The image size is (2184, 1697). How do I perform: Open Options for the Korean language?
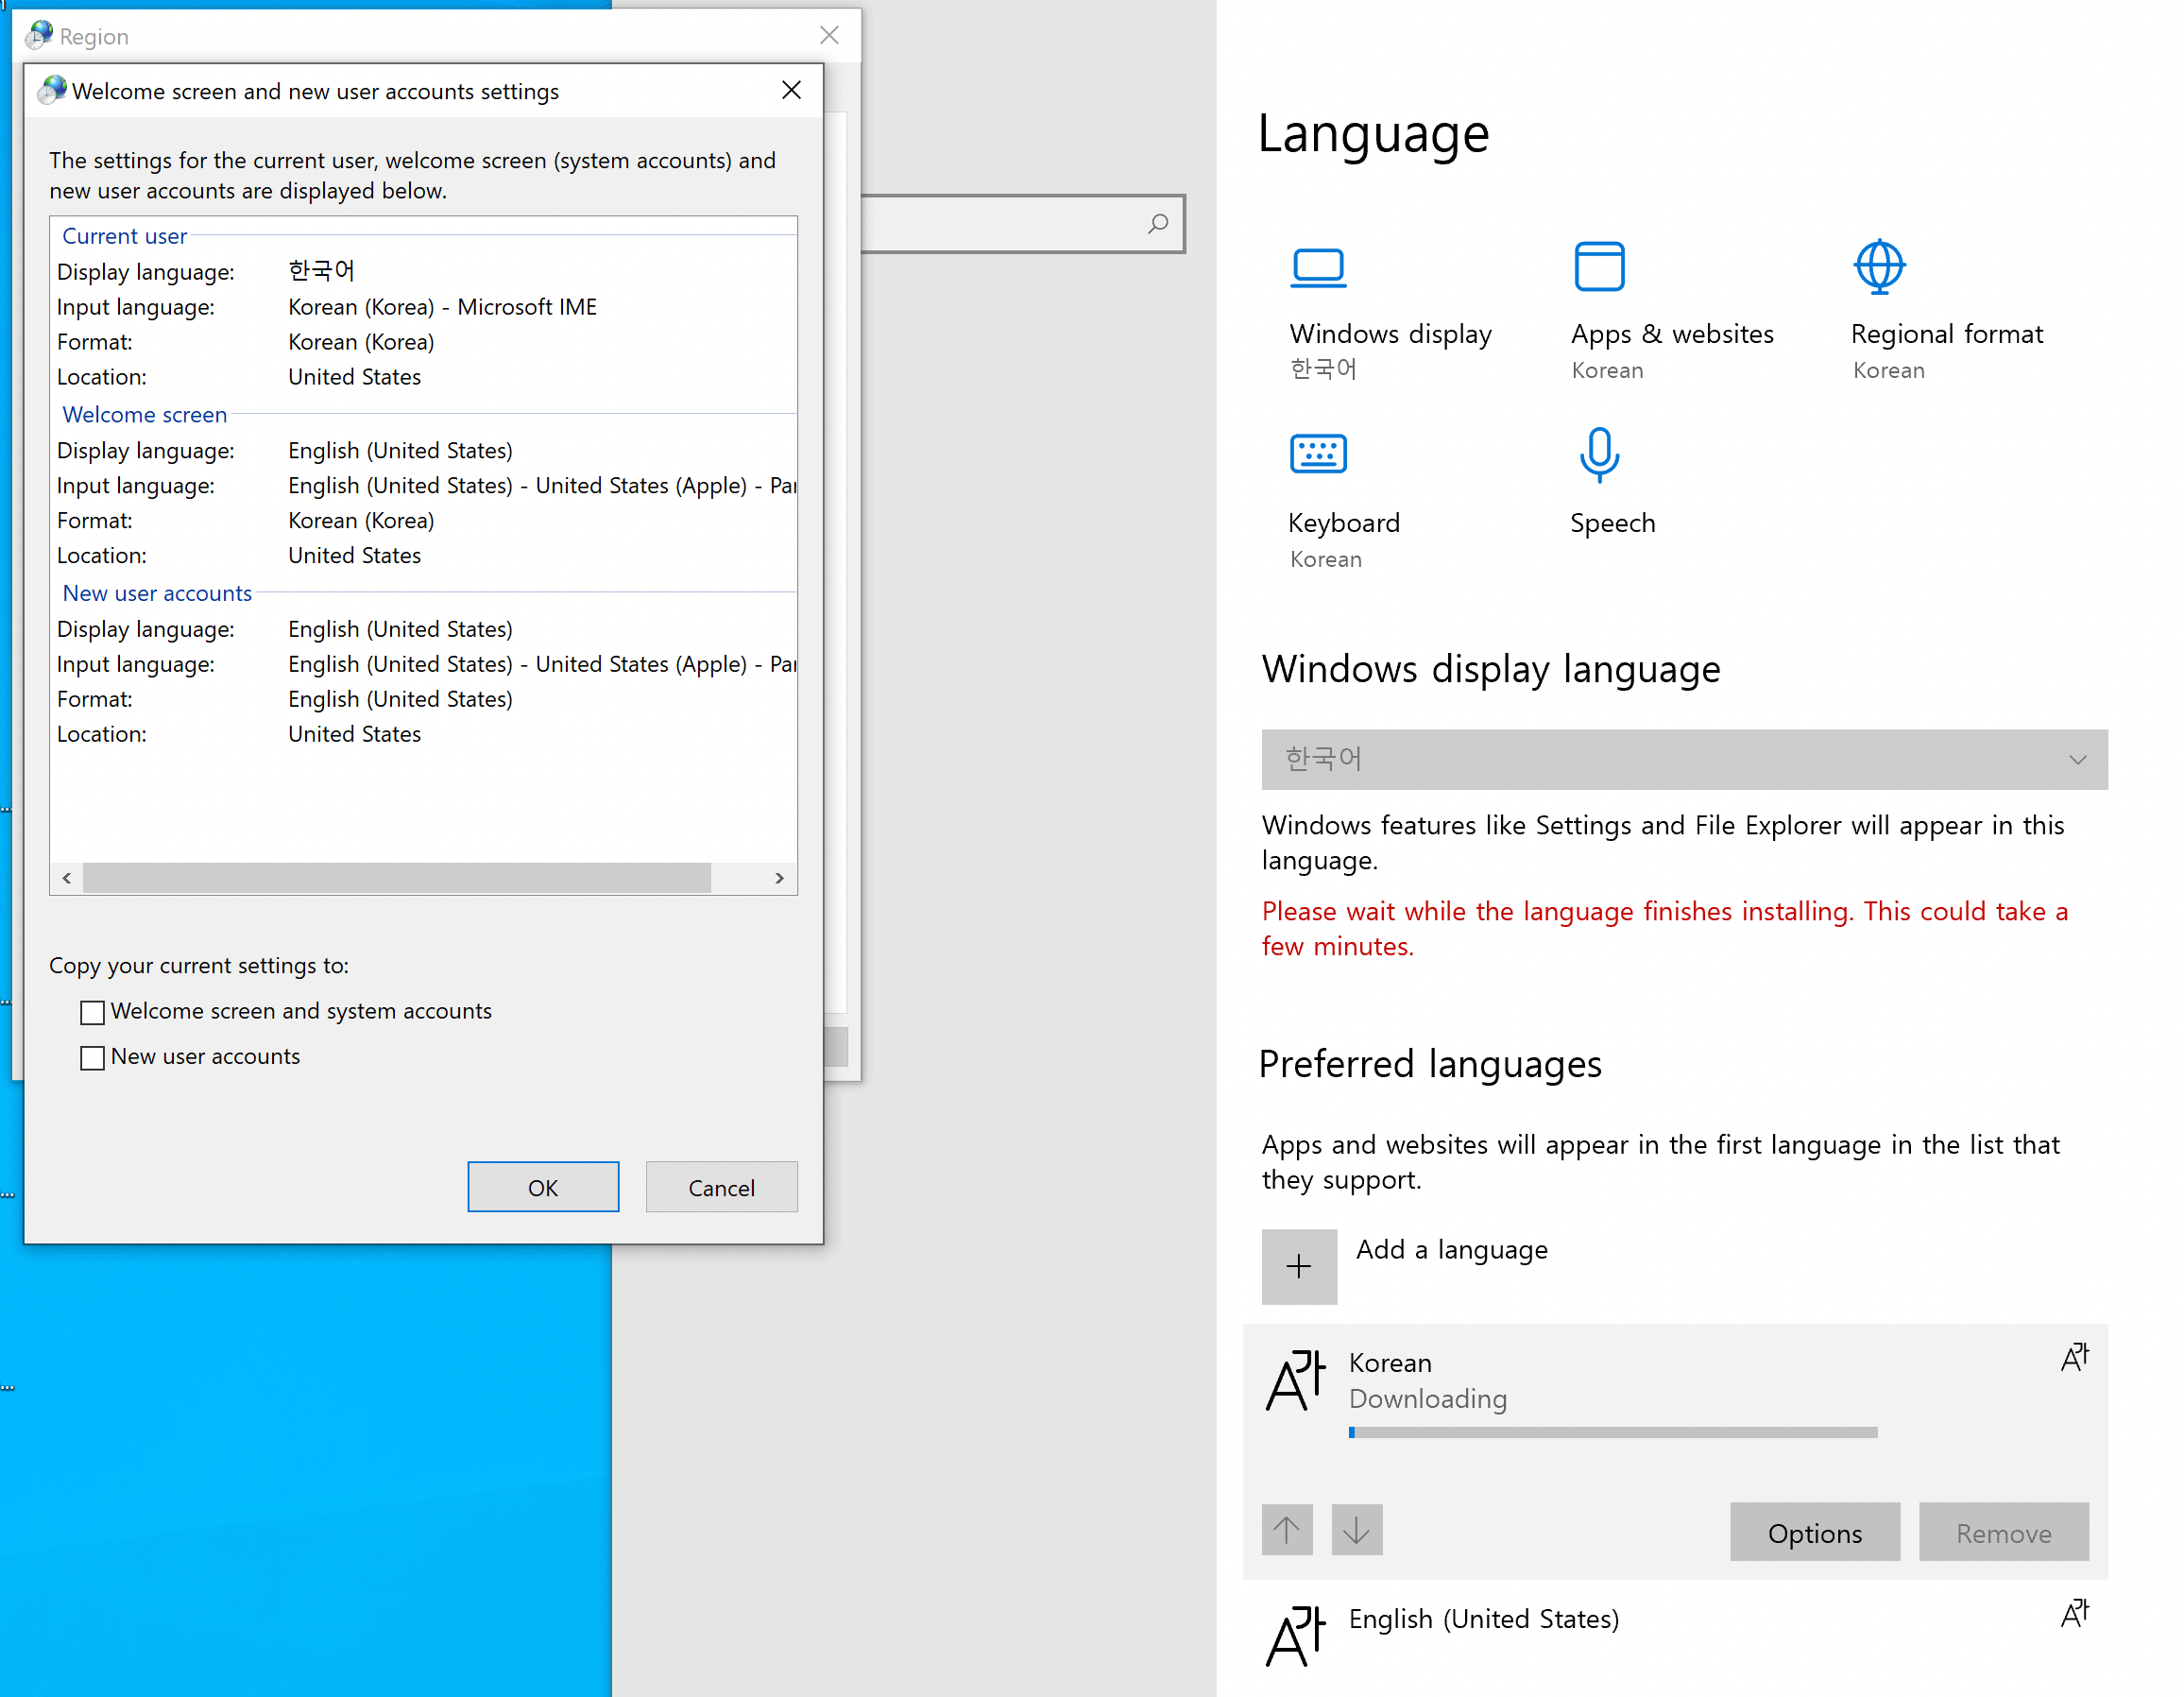tap(1814, 1532)
